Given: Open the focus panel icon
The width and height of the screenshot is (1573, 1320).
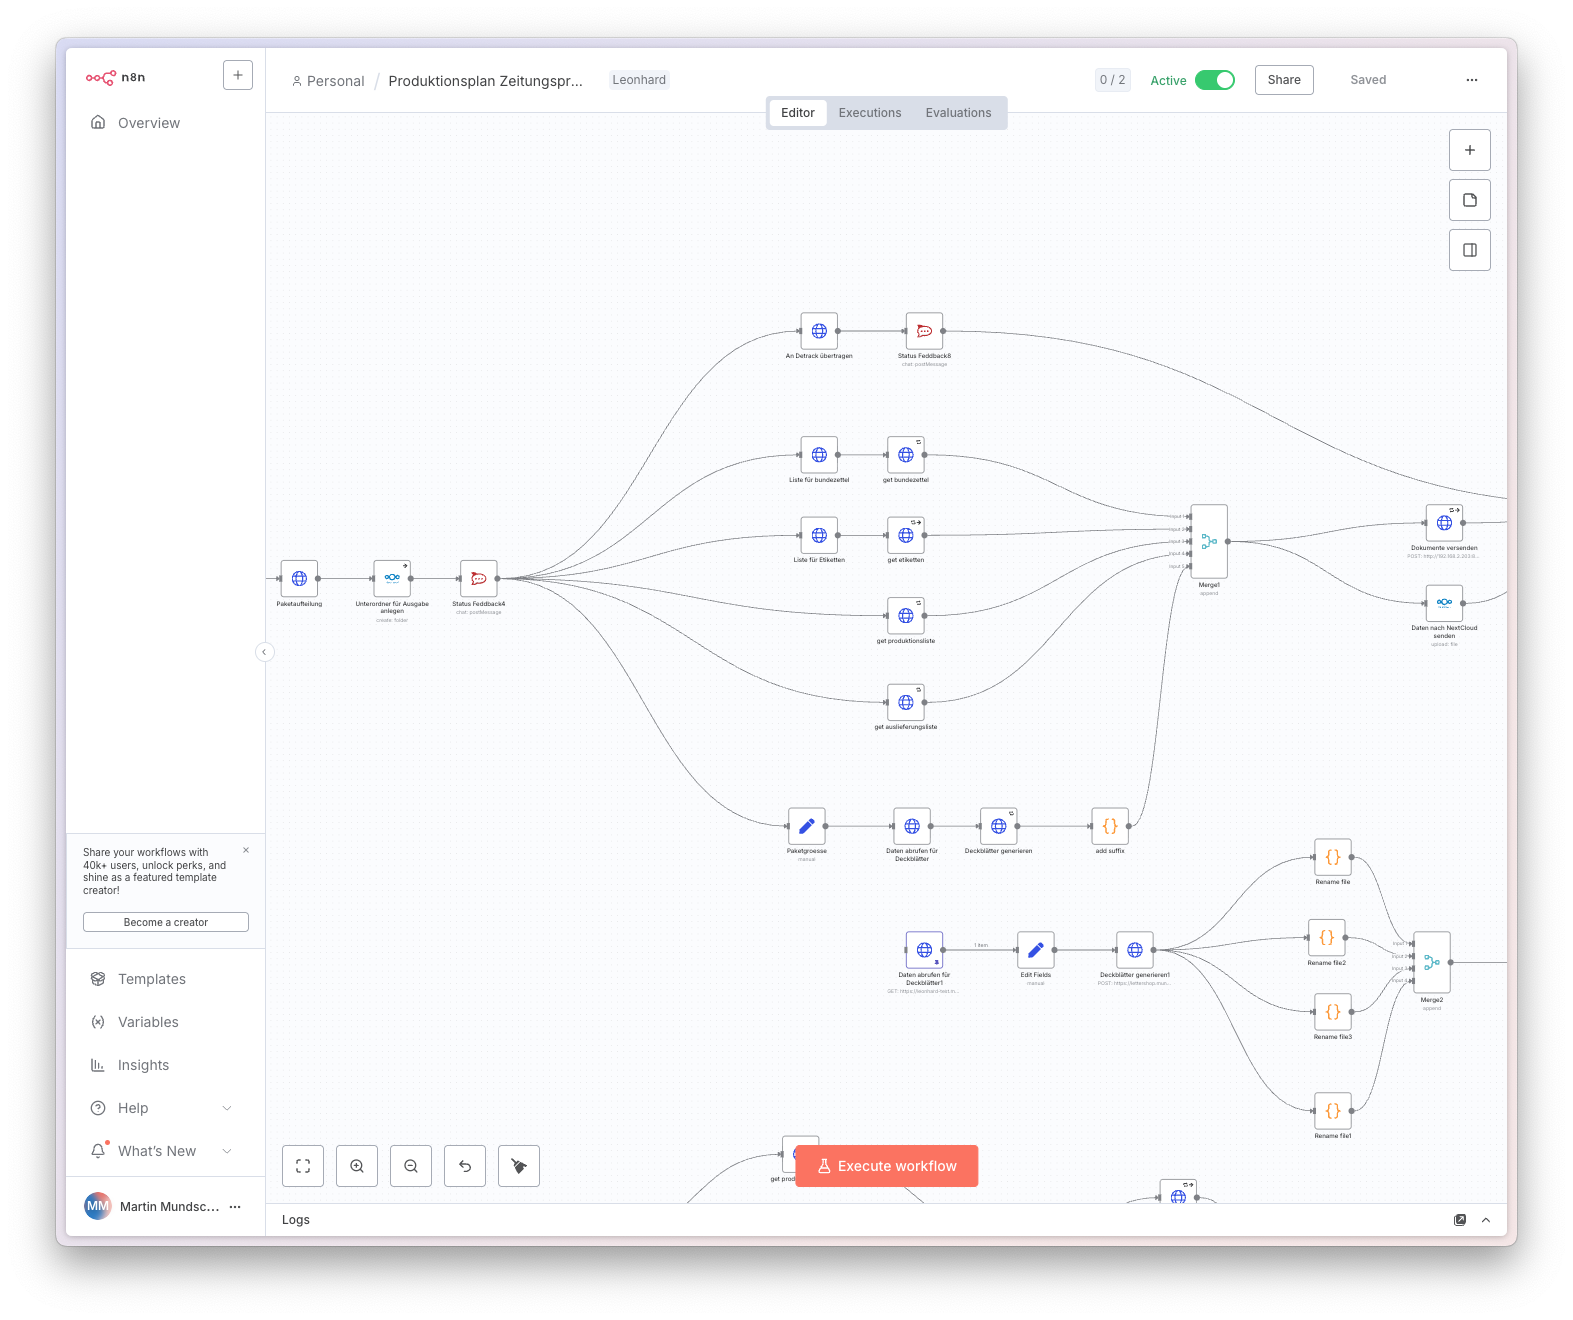Looking at the screenshot, I should tap(1470, 250).
